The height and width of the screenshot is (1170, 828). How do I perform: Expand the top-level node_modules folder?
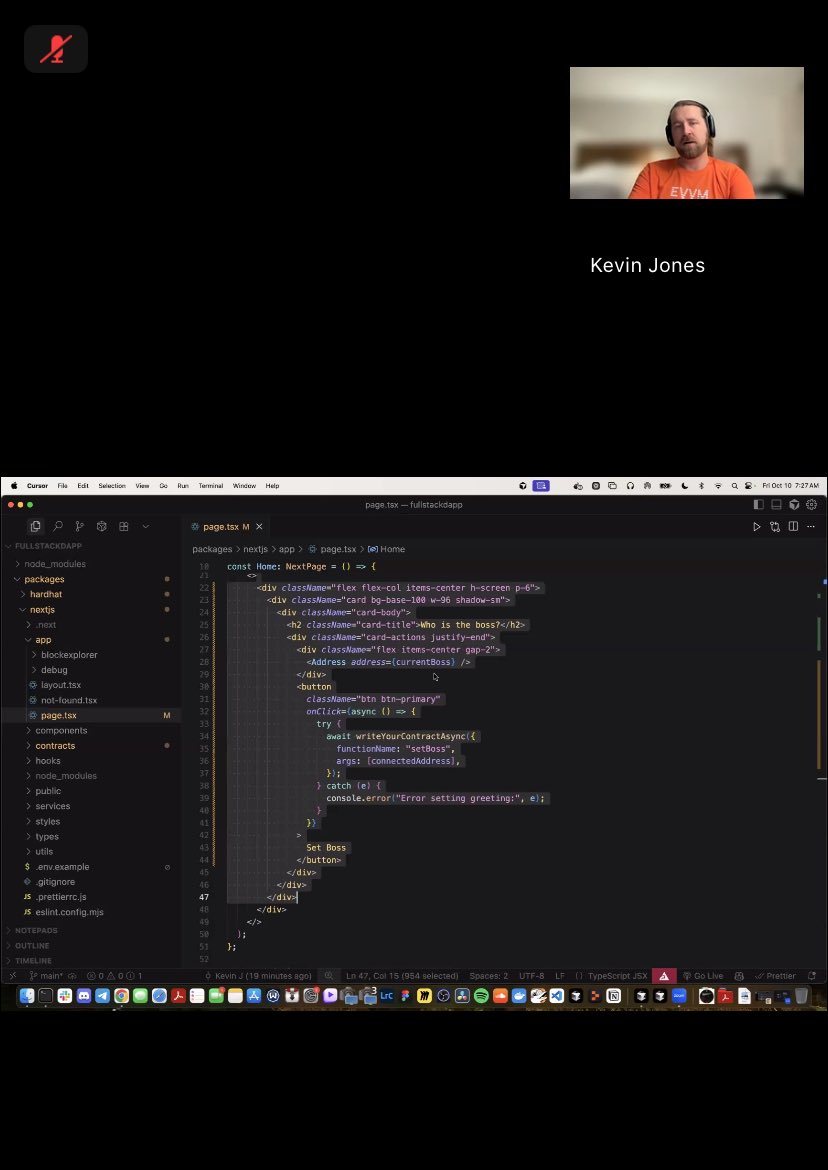(54, 564)
